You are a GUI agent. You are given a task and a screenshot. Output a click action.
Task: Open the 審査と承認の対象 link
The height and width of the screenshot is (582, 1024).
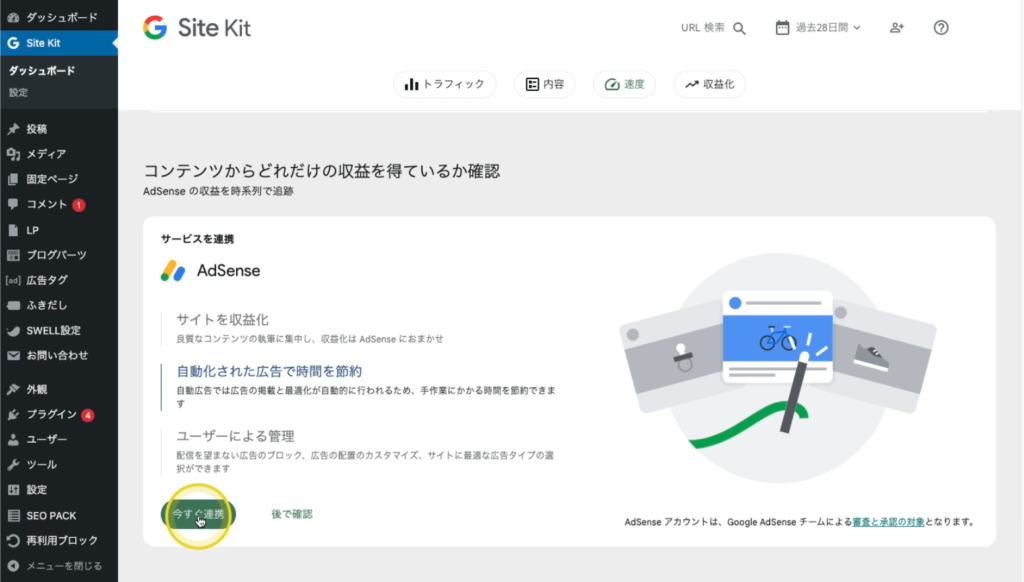887,520
